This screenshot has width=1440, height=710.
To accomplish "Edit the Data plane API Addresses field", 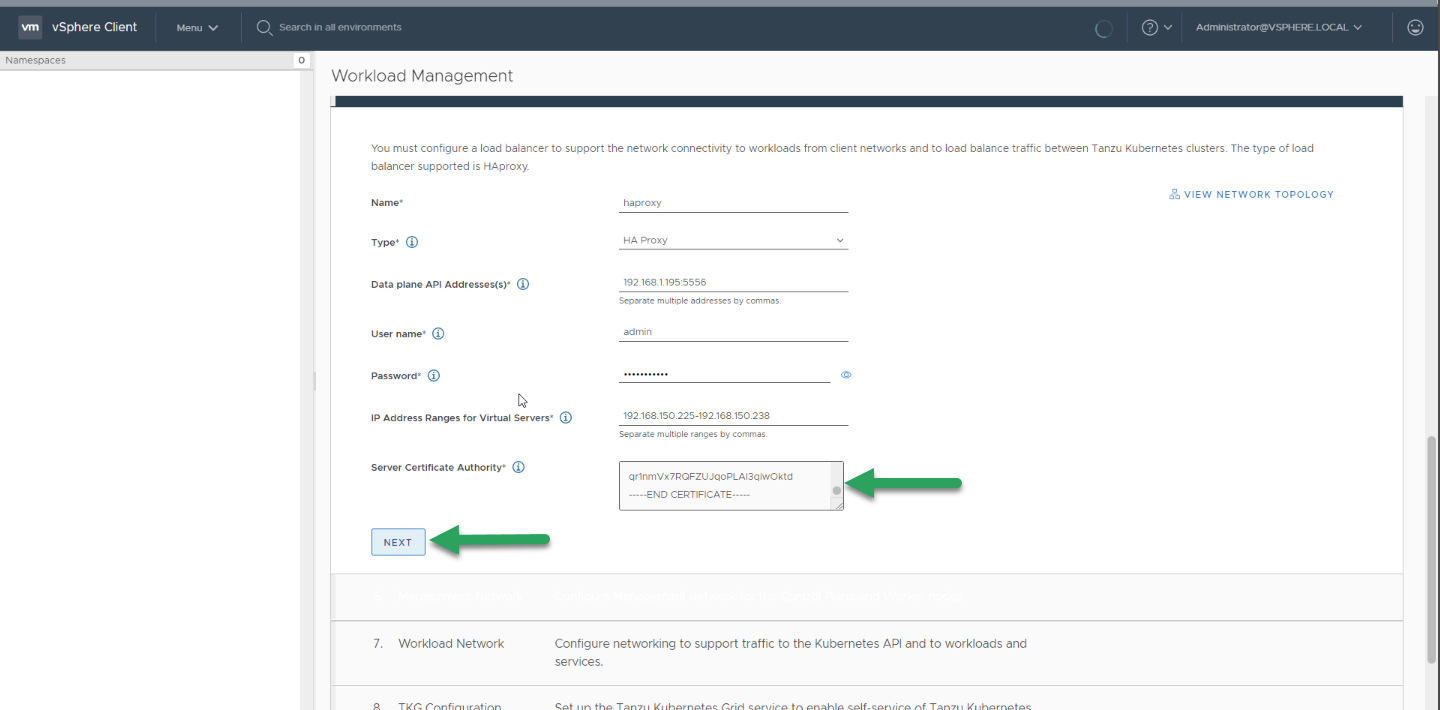I will (x=733, y=282).
